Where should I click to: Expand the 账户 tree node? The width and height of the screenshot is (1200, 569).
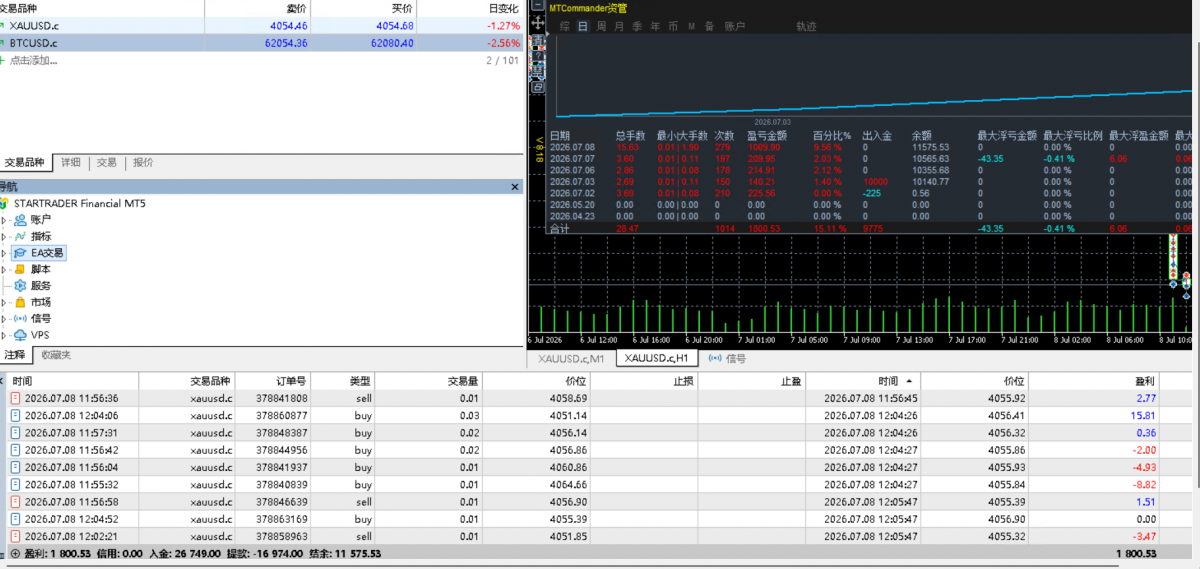pyautogui.click(x=5, y=219)
